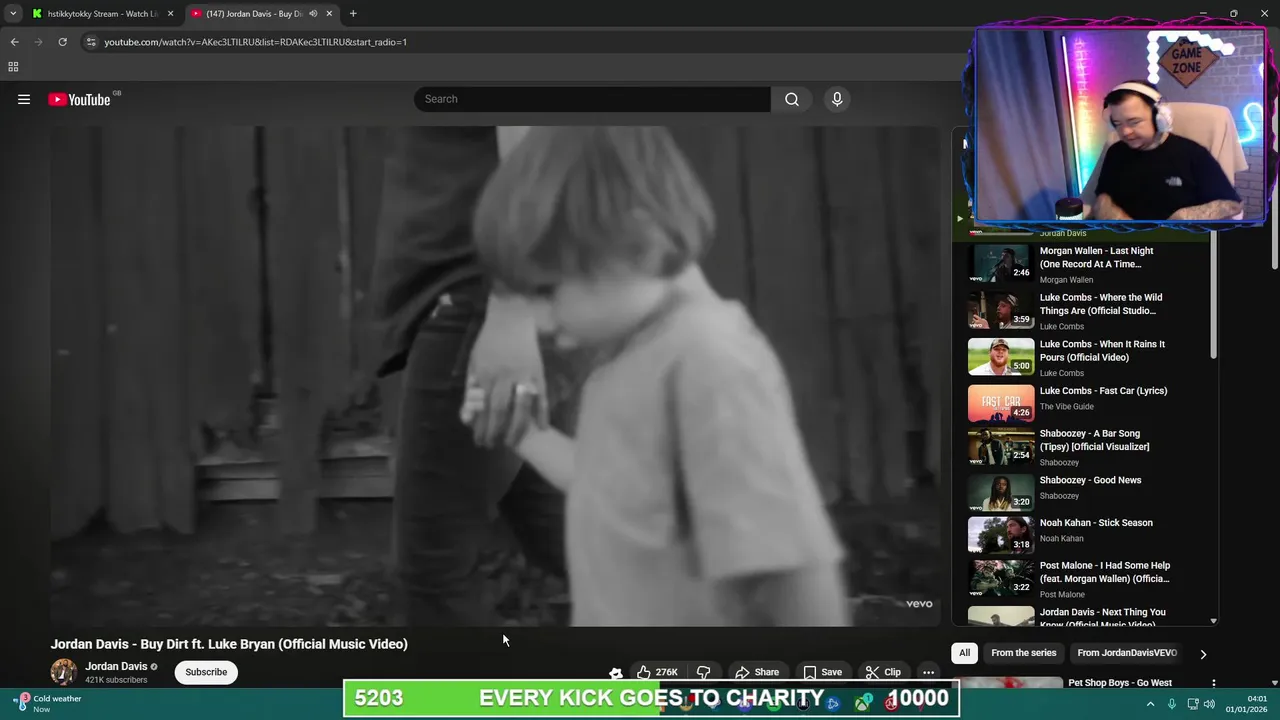Play Shaboozey A Bar Song thumbnail
Viewport: 1280px width, 720px height.
click(1001, 446)
